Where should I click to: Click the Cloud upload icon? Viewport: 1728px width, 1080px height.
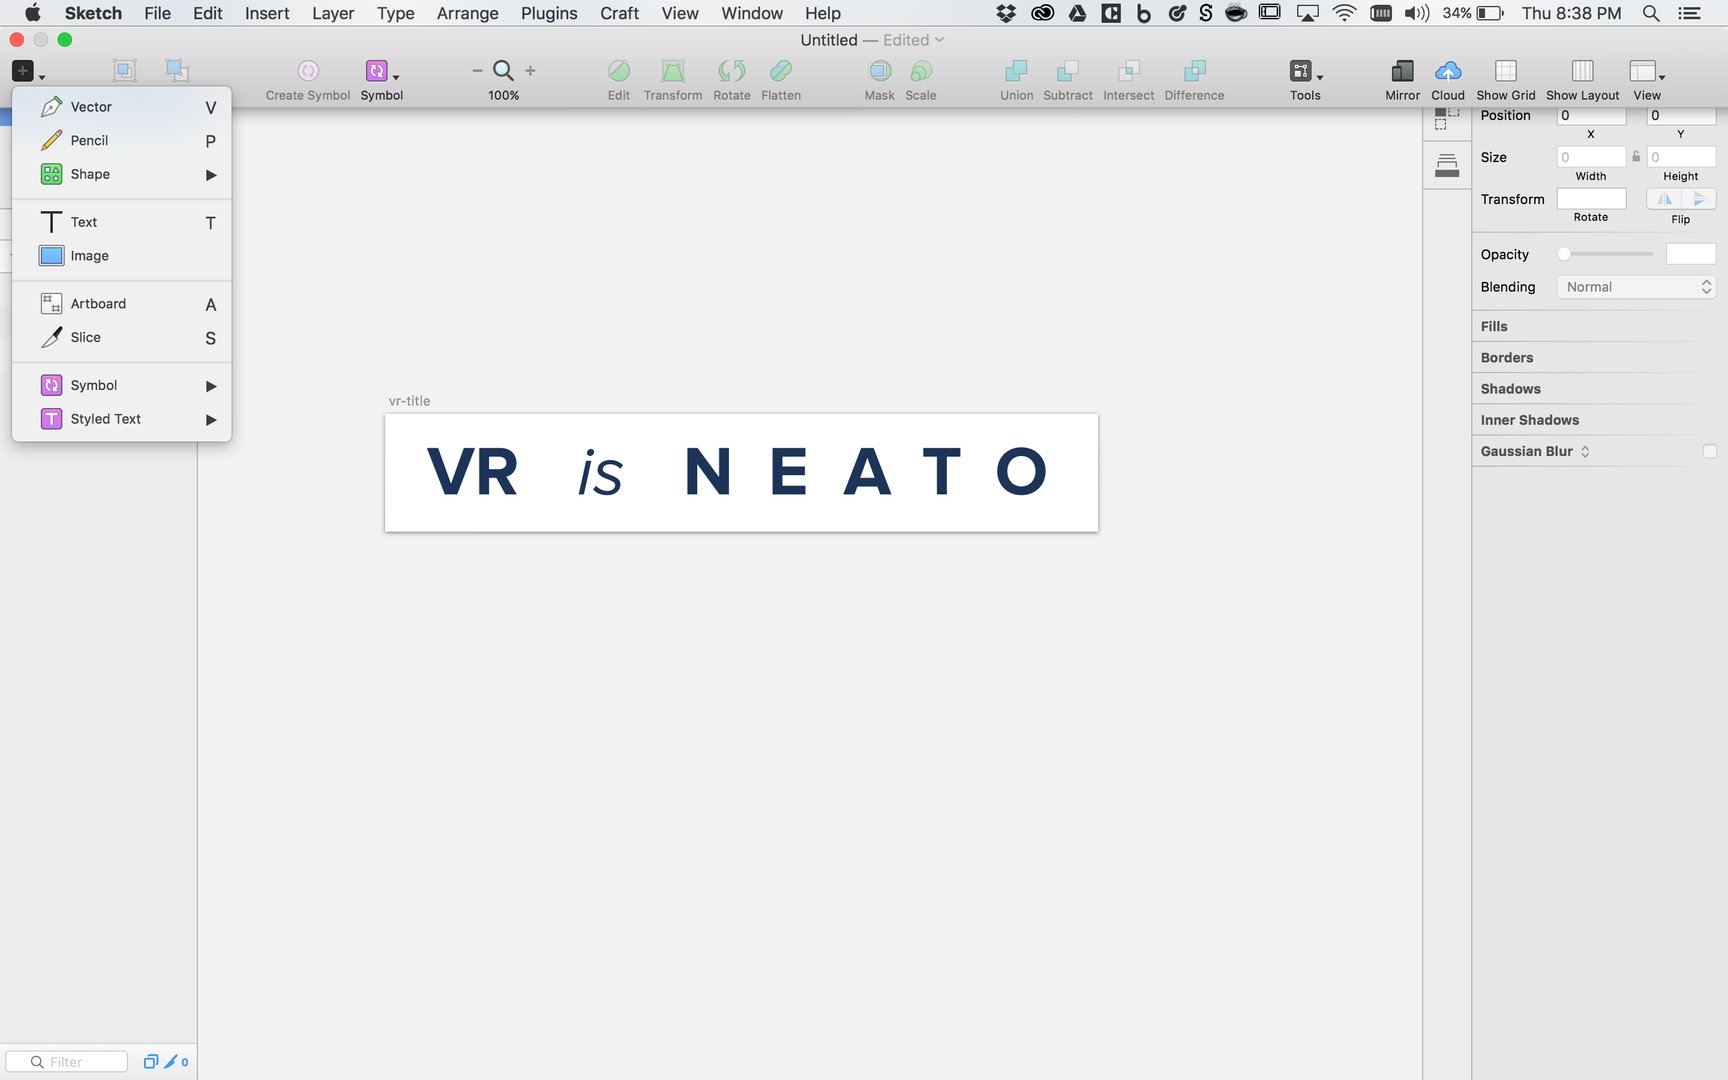point(1447,72)
